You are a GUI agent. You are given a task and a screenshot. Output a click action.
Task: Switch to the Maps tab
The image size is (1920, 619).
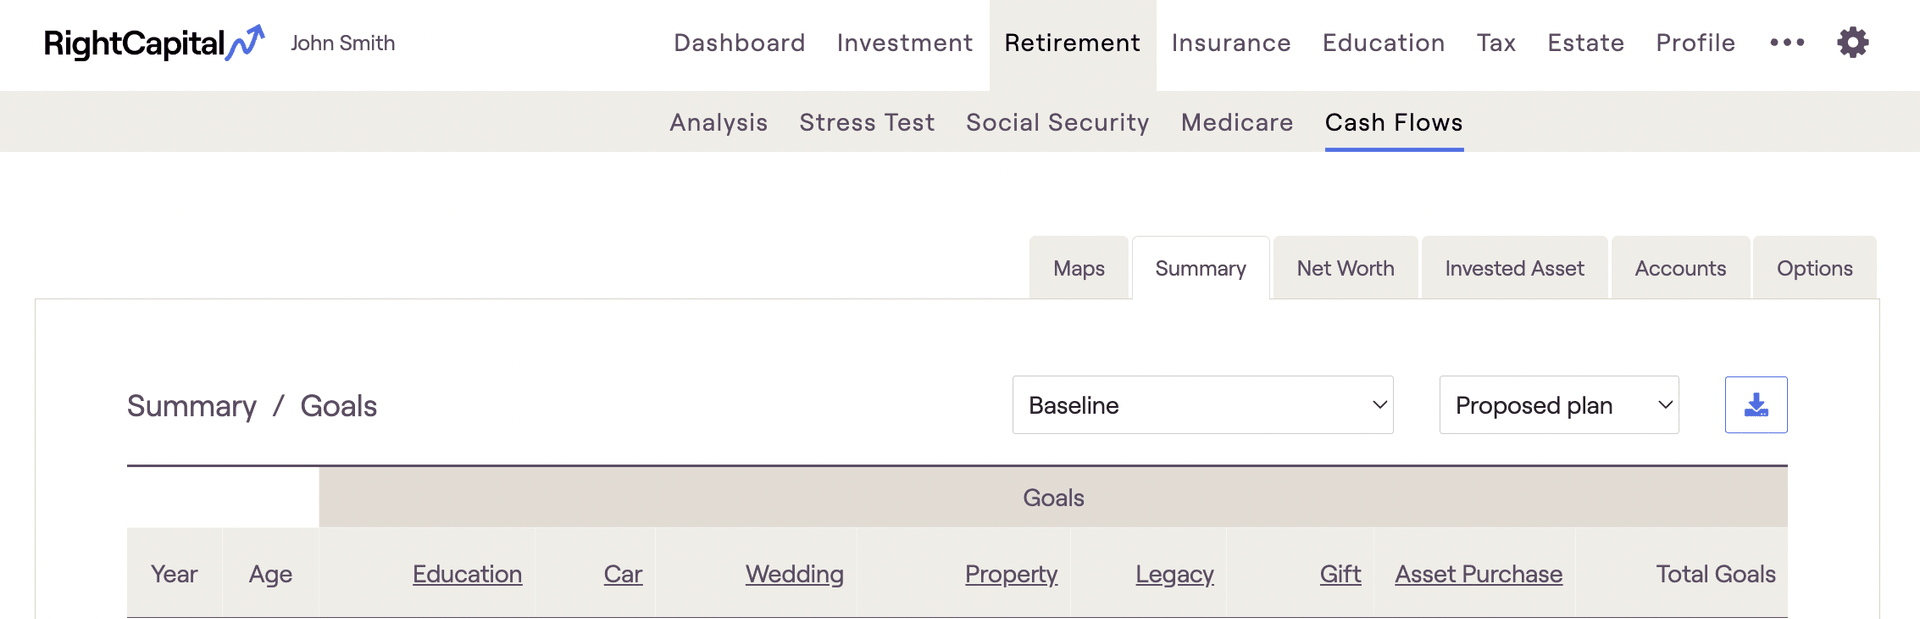(1078, 268)
